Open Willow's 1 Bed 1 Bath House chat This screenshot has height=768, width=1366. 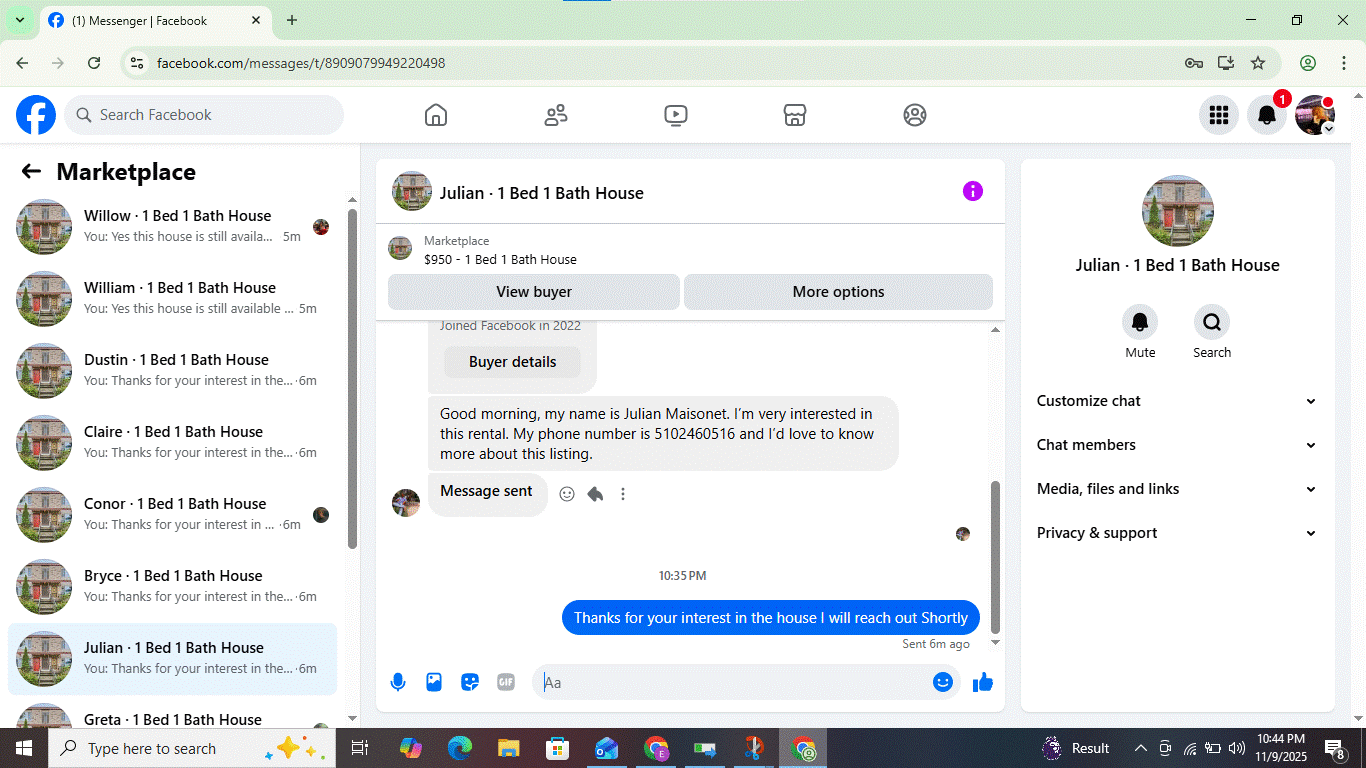click(x=173, y=226)
